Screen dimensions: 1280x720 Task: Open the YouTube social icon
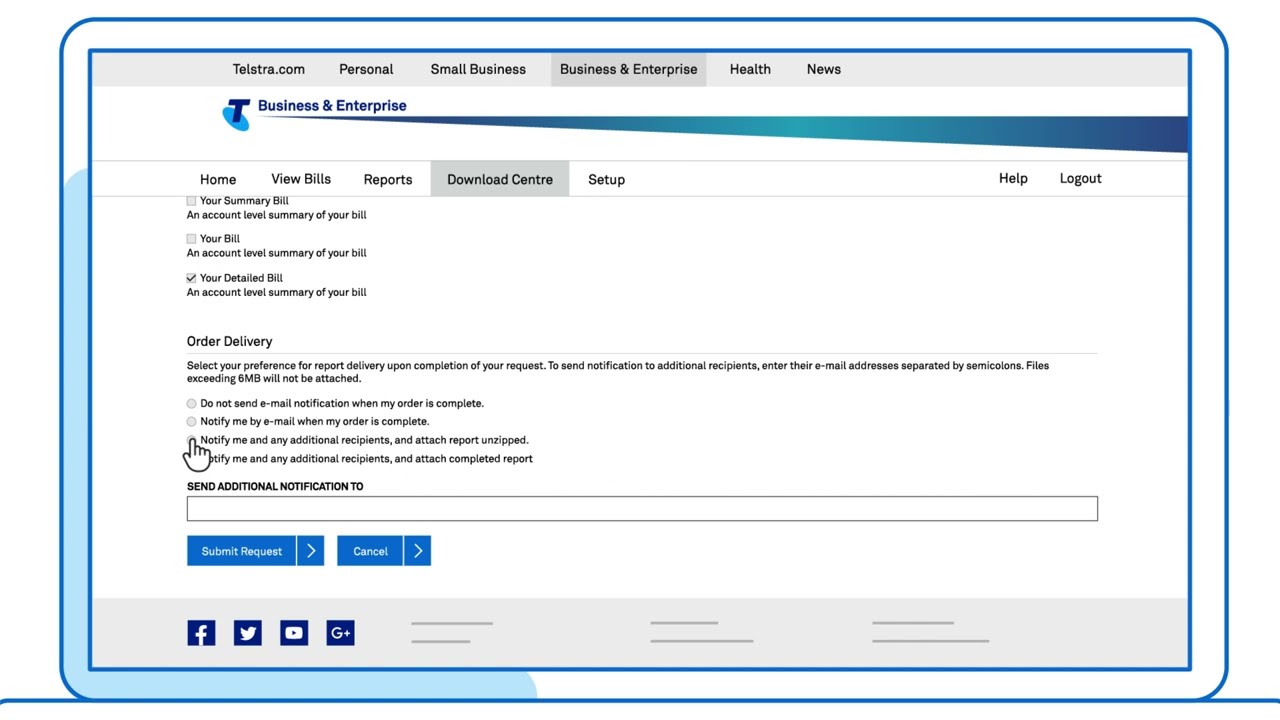[294, 633]
